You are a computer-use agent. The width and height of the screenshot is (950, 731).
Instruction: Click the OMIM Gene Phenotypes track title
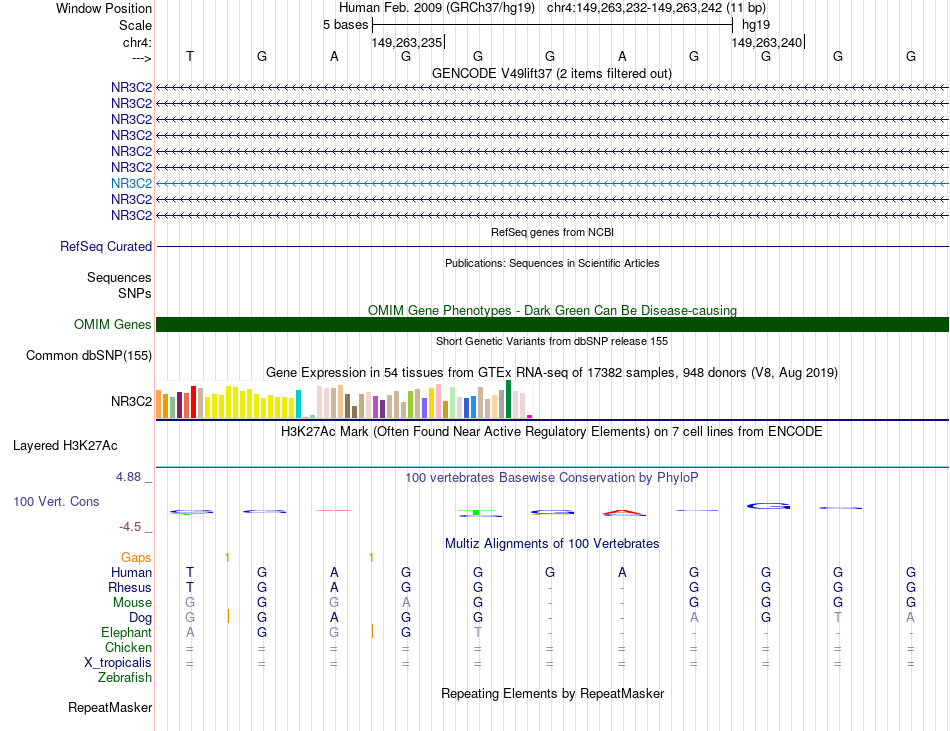(x=552, y=310)
